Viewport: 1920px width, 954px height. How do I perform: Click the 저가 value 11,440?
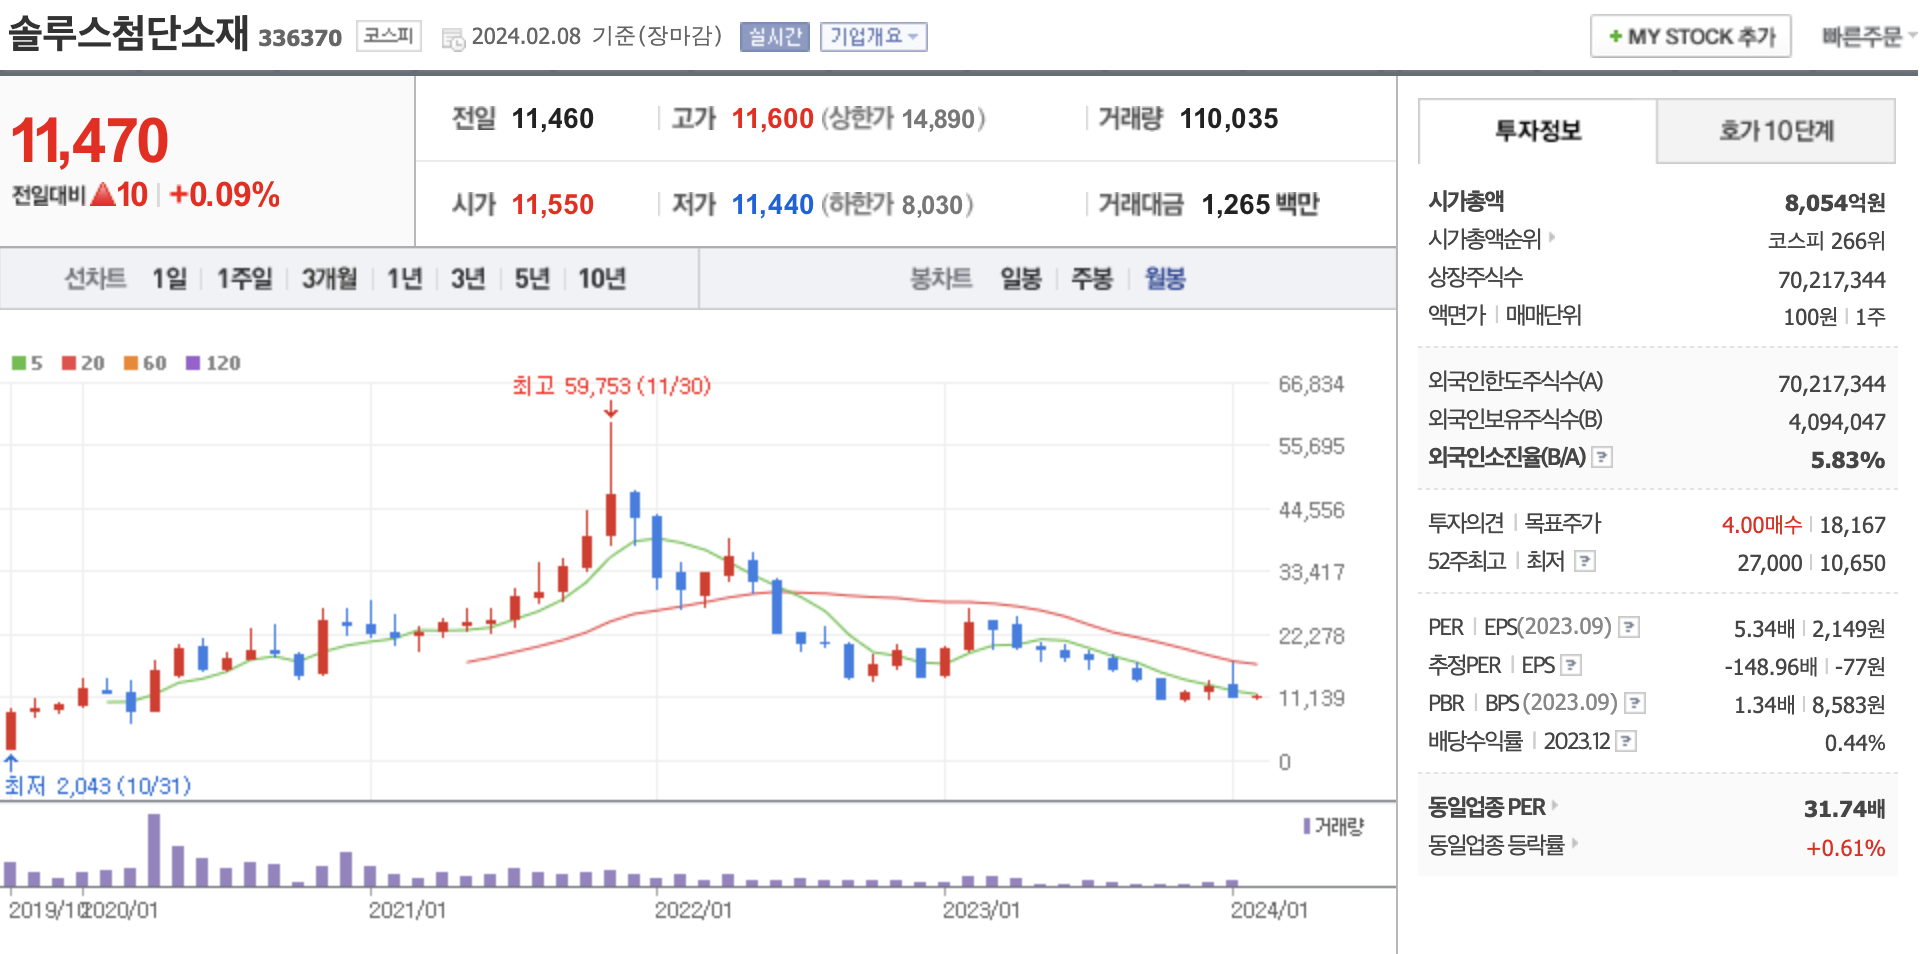click(x=773, y=205)
